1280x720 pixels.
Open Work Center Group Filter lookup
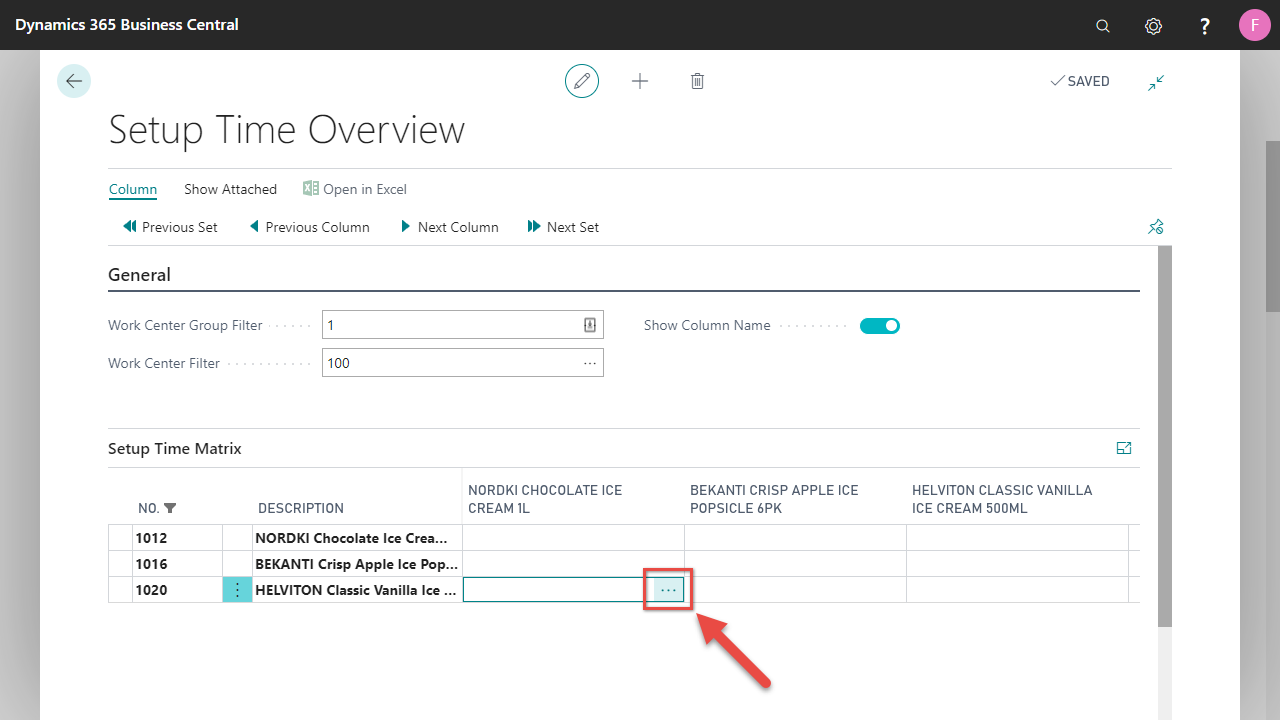(x=590, y=325)
